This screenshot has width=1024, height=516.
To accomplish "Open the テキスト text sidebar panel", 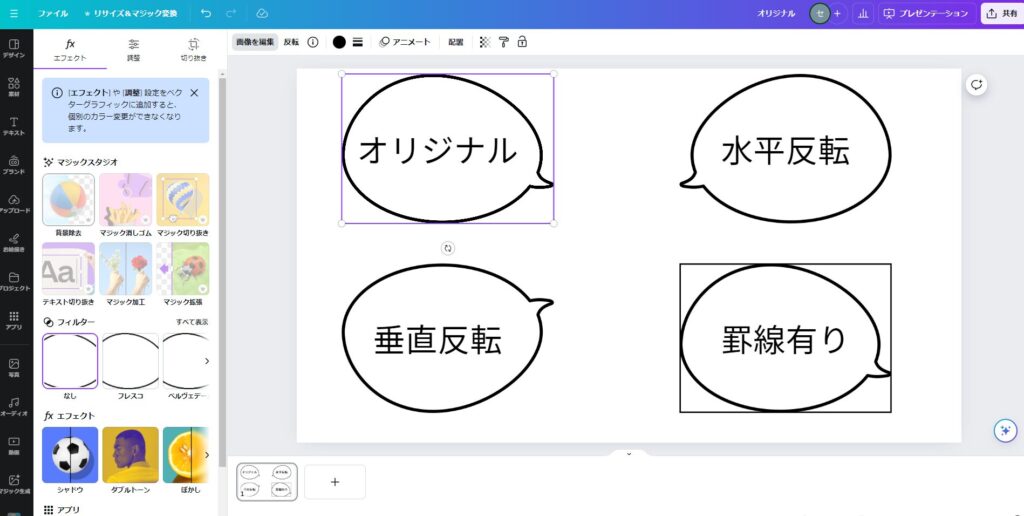I will tap(14, 126).
